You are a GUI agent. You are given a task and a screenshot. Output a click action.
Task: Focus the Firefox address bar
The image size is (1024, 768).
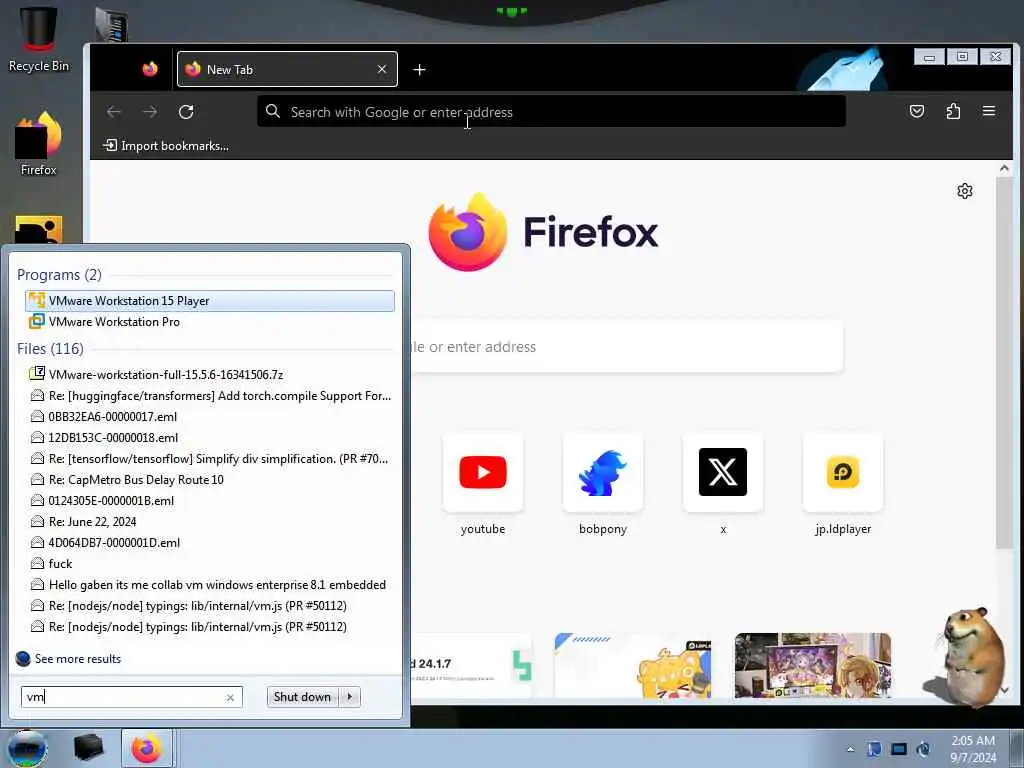(x=551, y=112)
